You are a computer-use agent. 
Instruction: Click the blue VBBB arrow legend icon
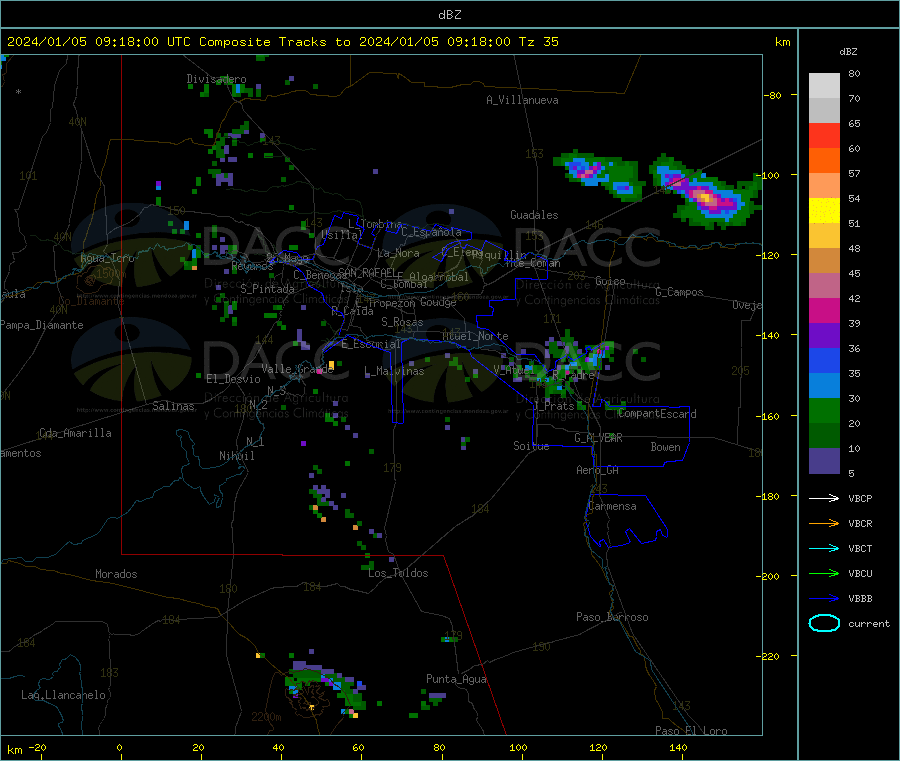(824, 598)
